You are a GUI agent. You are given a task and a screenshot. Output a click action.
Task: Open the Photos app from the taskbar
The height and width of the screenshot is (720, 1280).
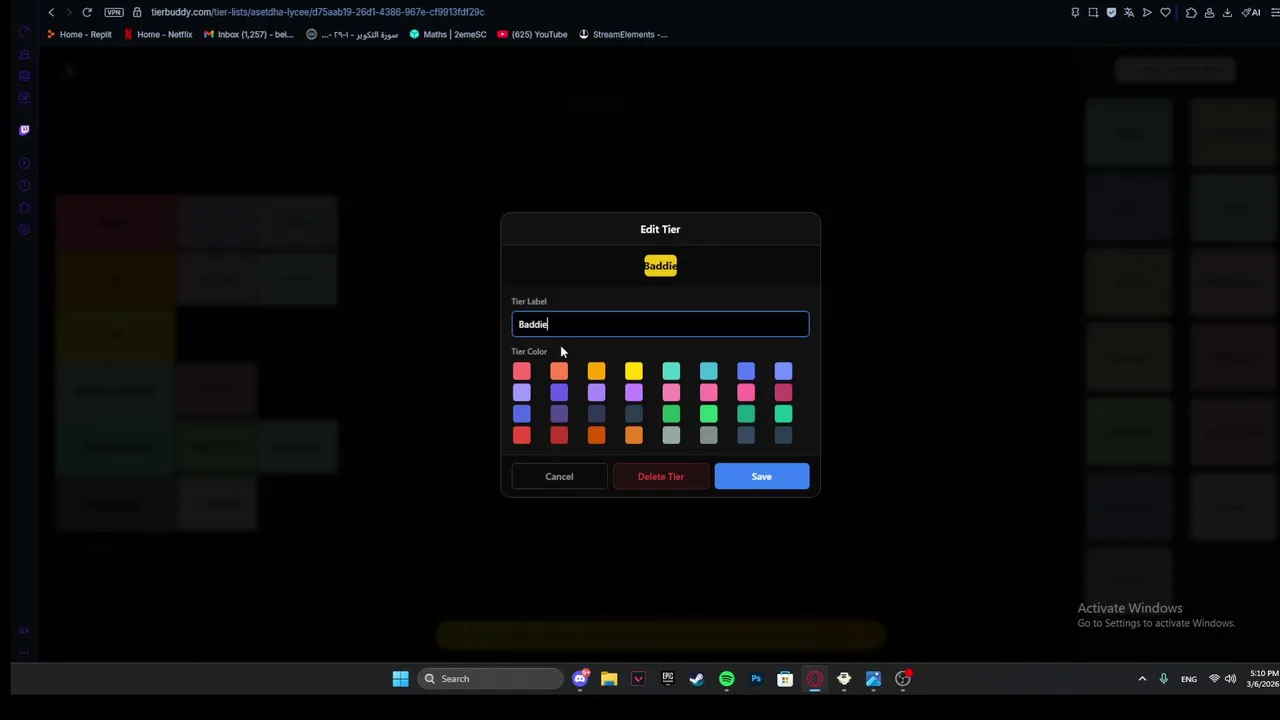click(x=873, y=679)
